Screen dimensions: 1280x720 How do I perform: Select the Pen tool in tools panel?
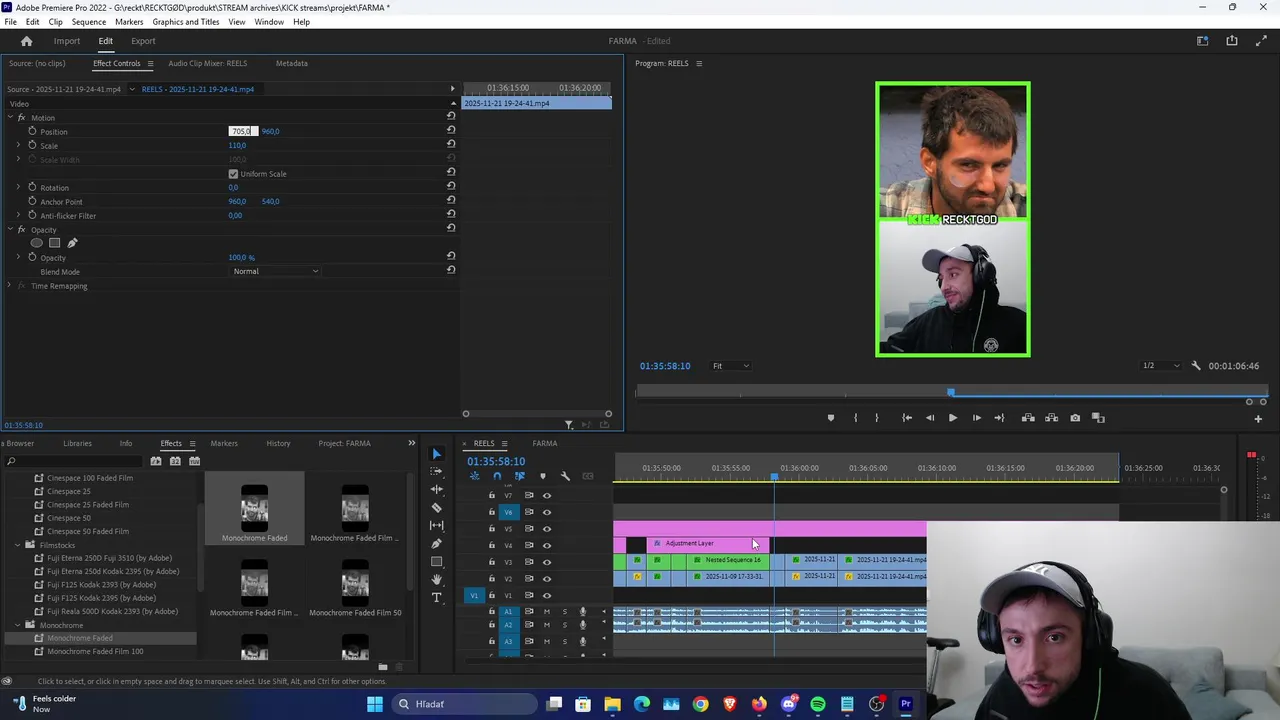click(x=436, y=544)
